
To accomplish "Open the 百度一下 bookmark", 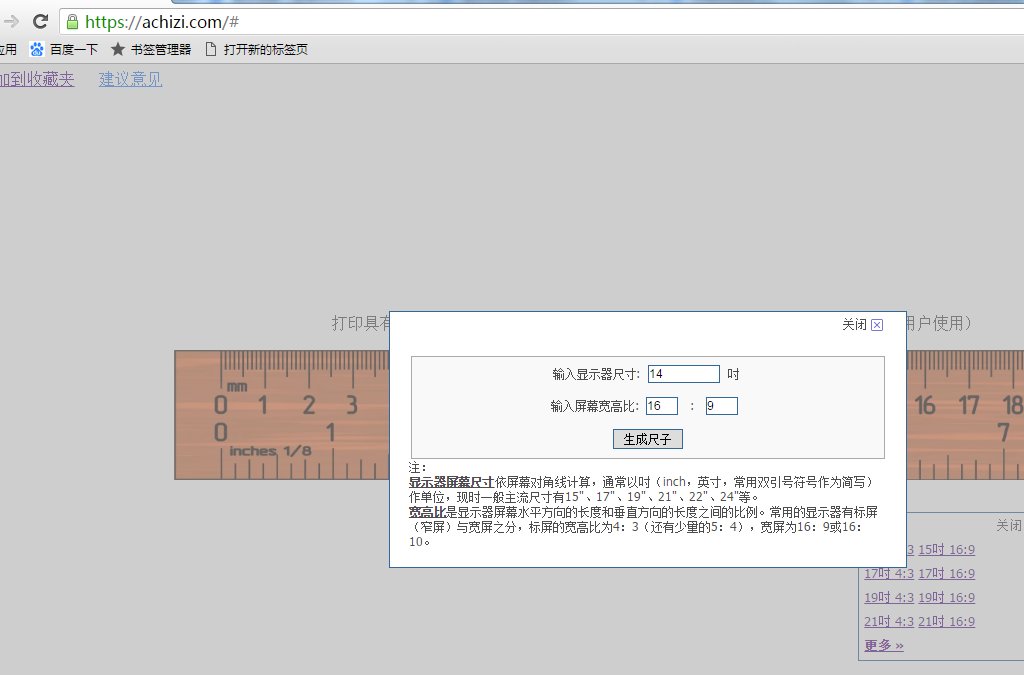I will [64, 49].
